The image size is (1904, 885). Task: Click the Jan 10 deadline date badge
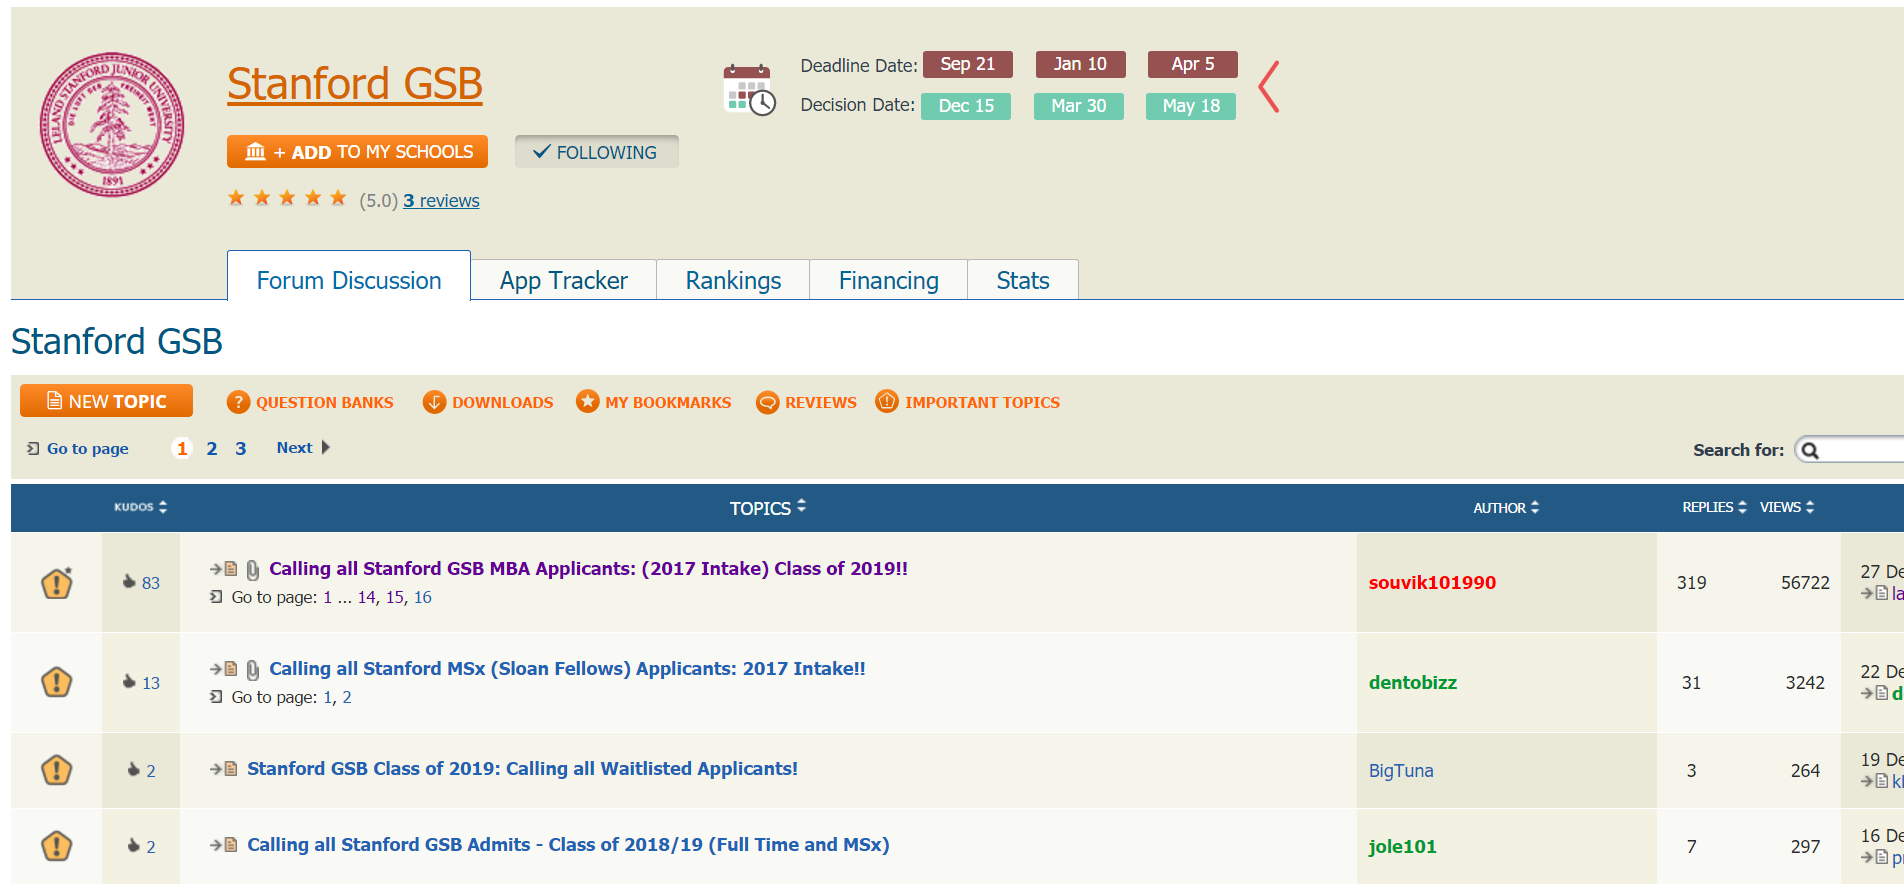point(1080,64)
